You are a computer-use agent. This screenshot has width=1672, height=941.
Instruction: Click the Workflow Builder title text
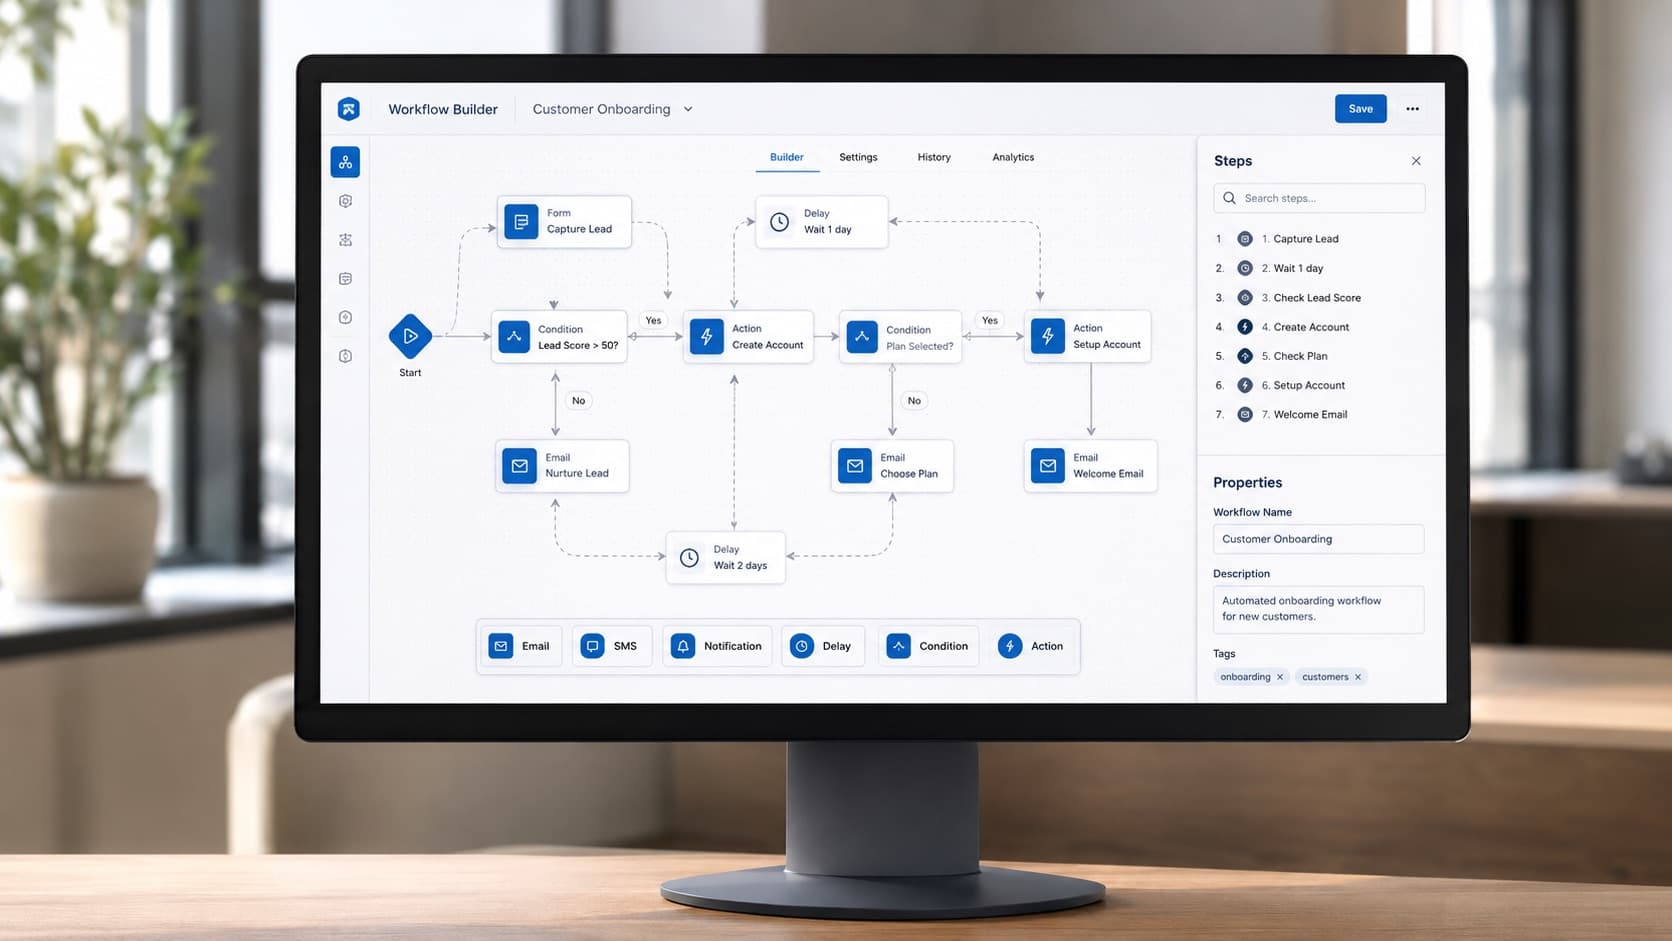coord(443,109)
